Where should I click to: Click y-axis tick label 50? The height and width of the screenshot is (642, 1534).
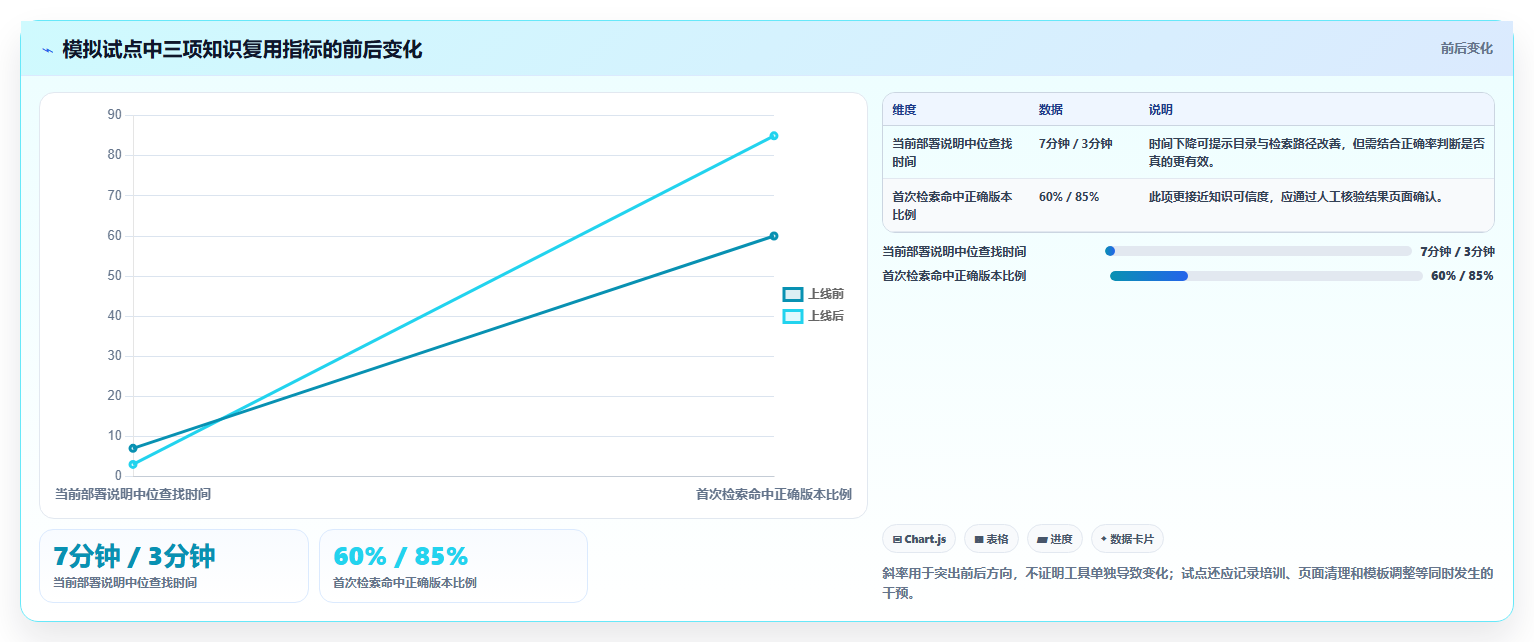114,276
